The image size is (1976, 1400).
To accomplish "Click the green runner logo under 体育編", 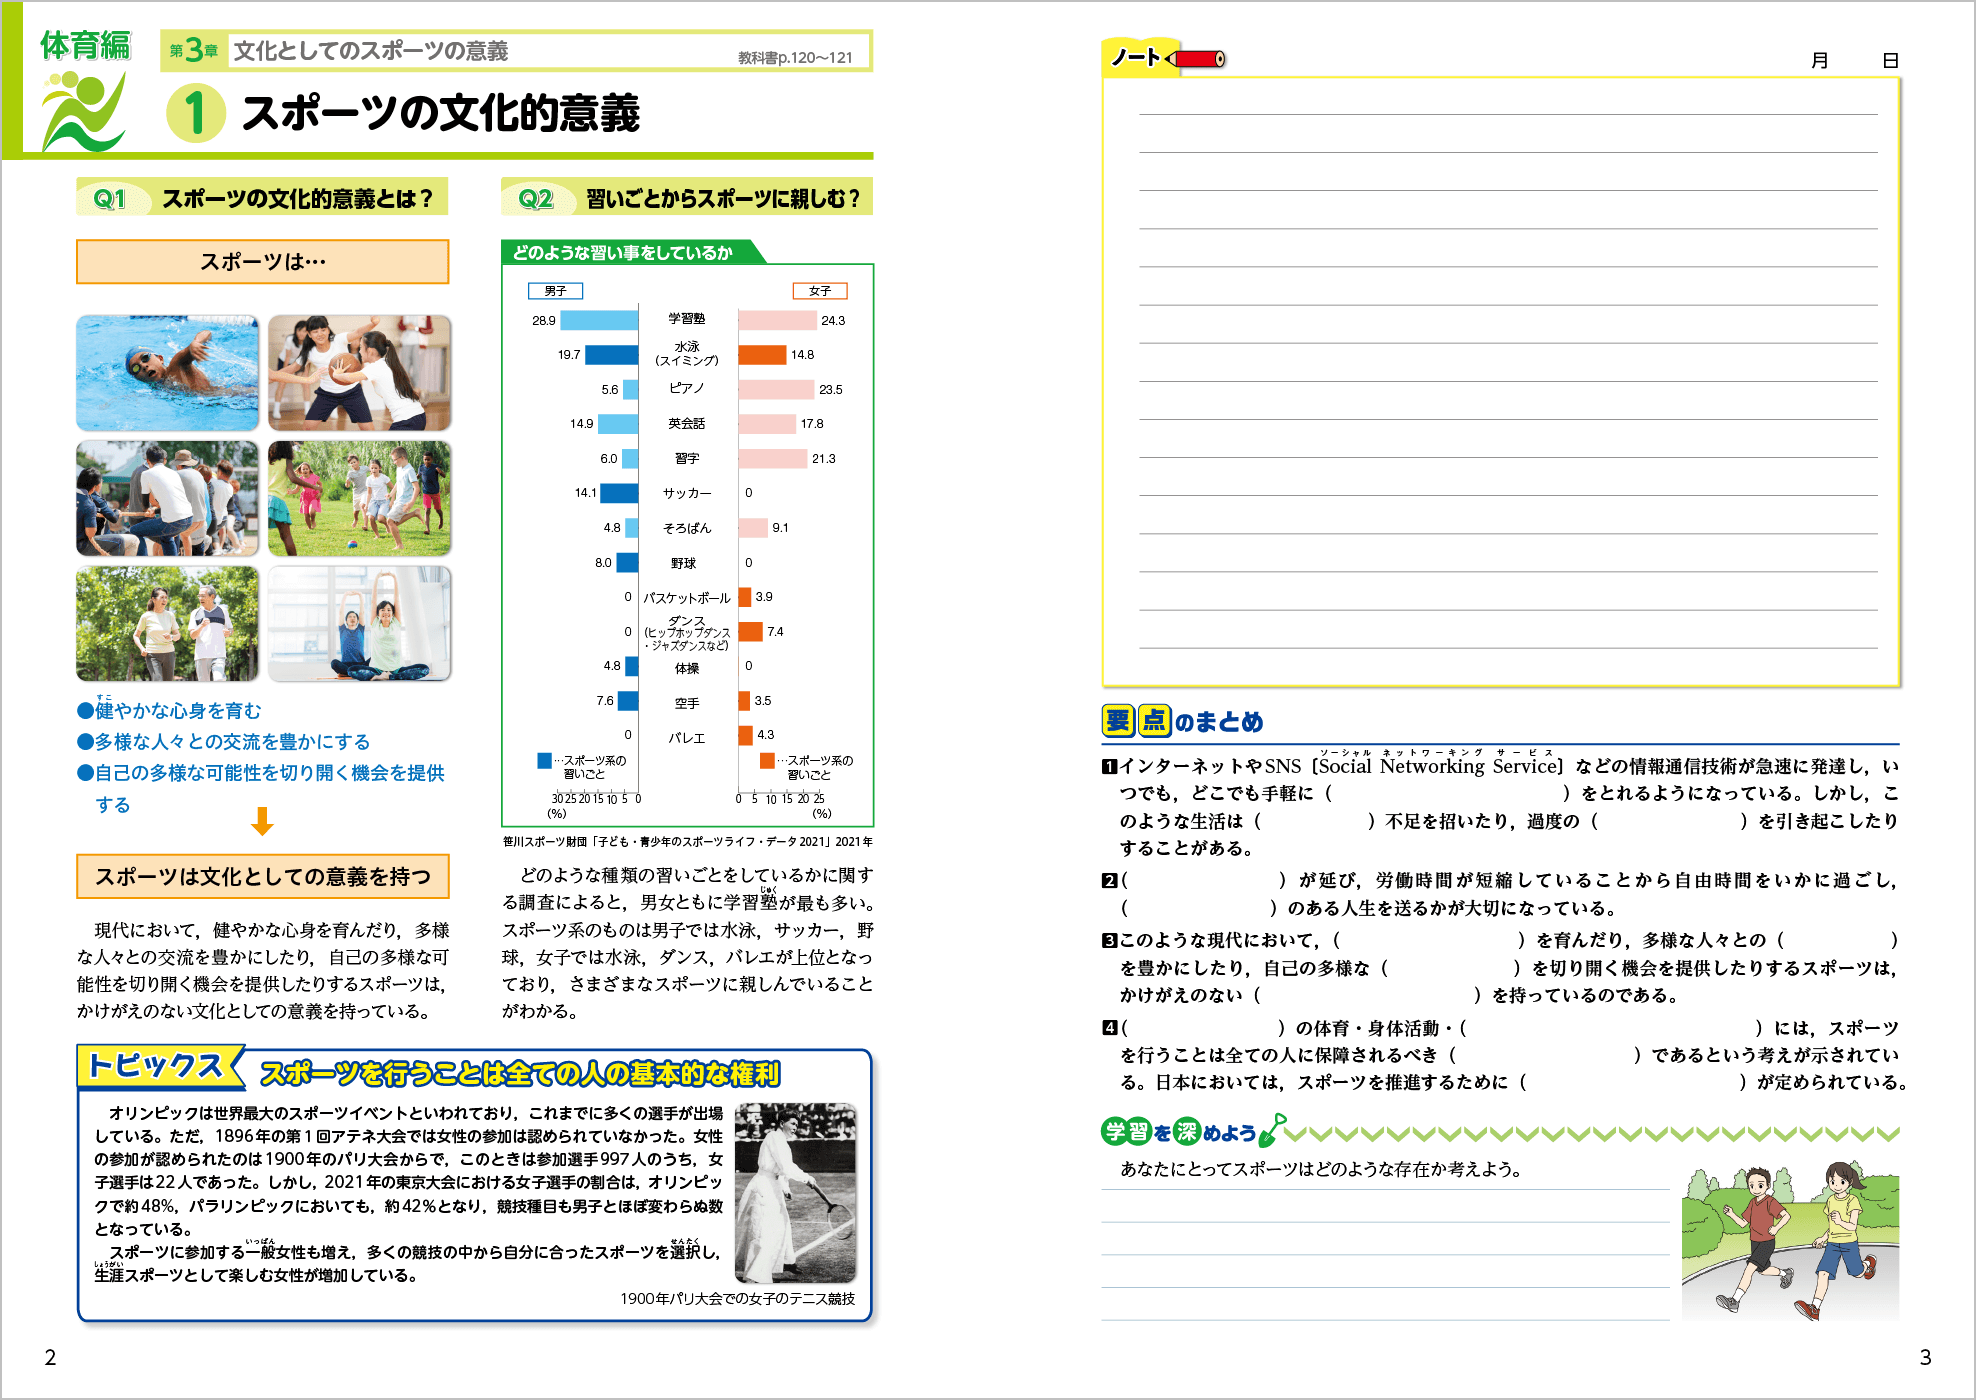I will click(x=84, y=110).
